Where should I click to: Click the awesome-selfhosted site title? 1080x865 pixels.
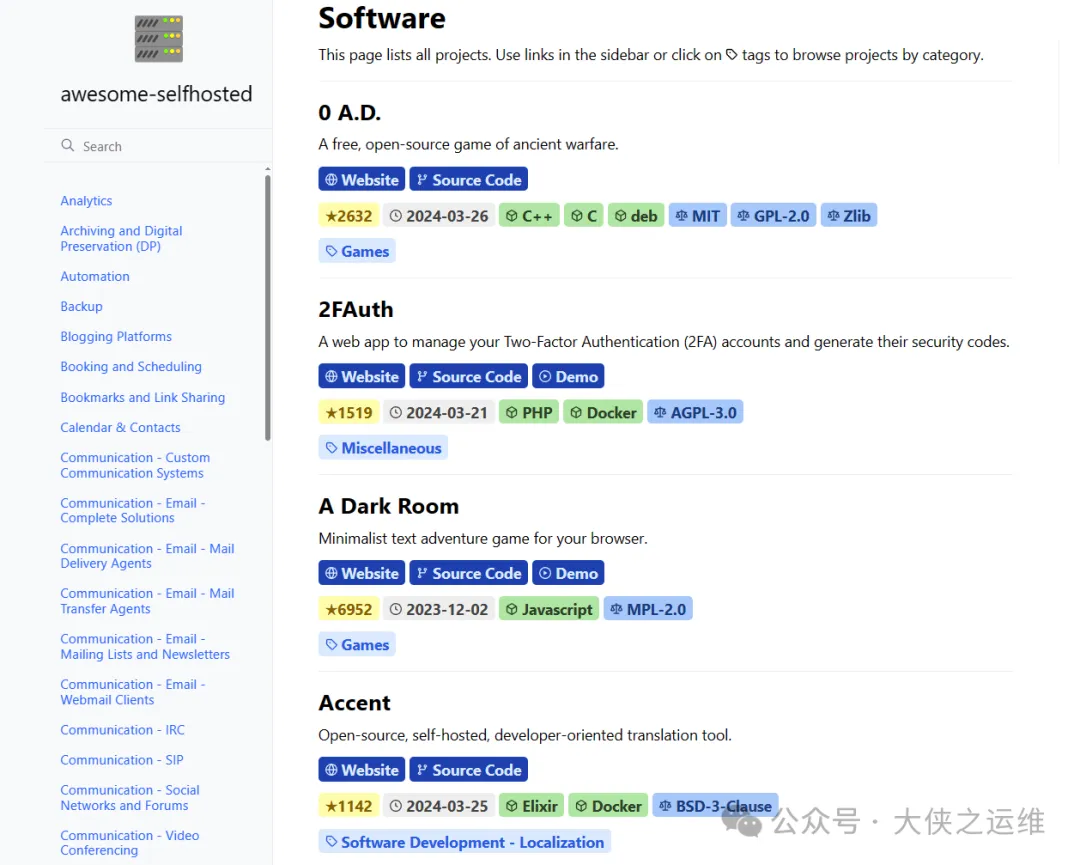(x=156, y=94)
